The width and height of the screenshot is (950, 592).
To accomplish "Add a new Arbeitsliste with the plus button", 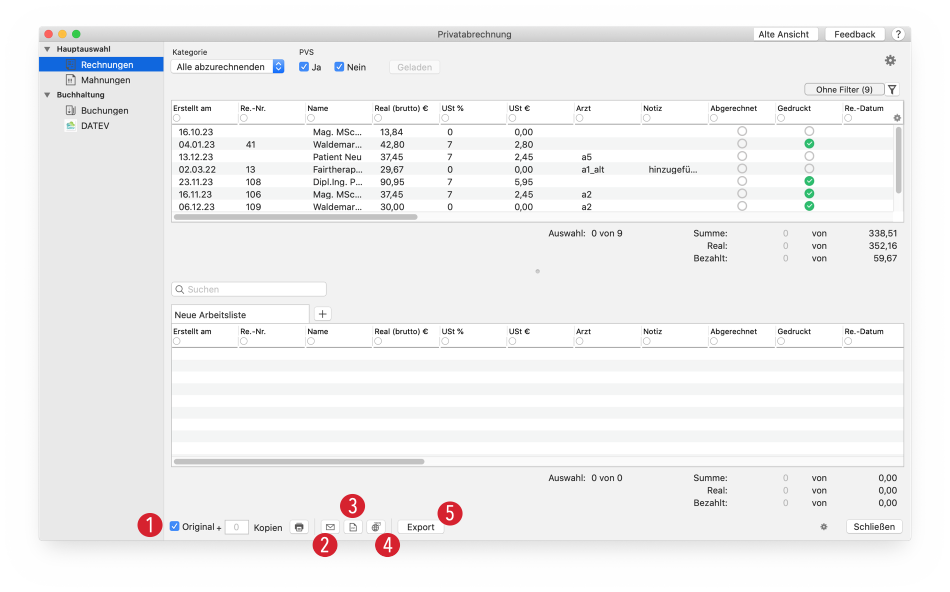I will [322, 314].
